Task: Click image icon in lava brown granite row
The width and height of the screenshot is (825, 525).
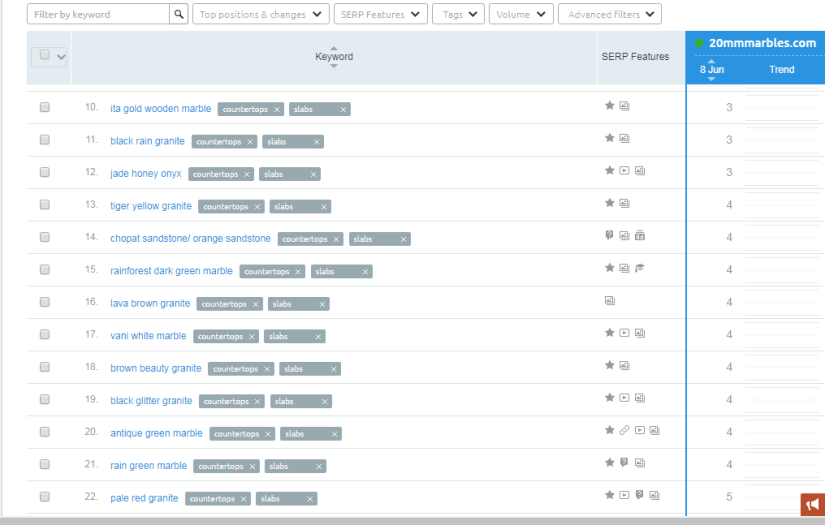Action: point(610,300)
